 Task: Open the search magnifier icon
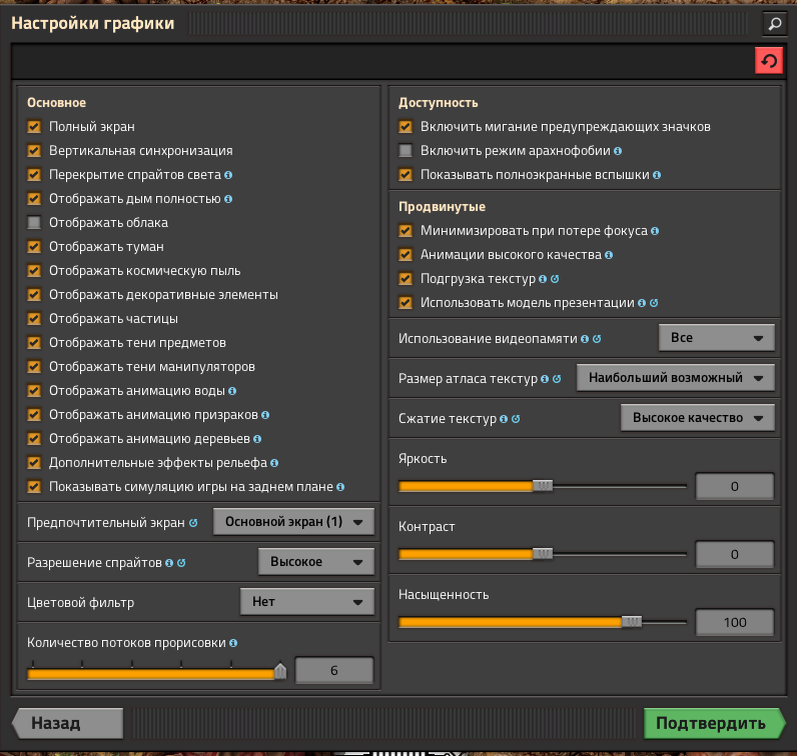(x=774, y=23)
